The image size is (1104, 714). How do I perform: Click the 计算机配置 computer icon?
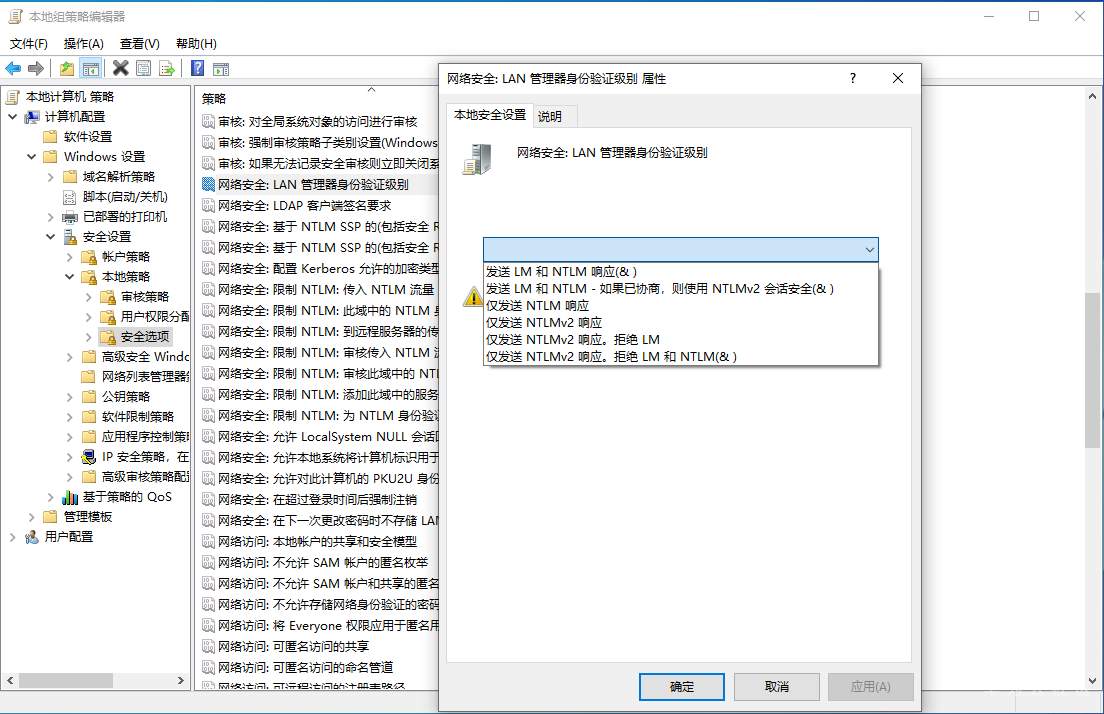coord(32,117)
